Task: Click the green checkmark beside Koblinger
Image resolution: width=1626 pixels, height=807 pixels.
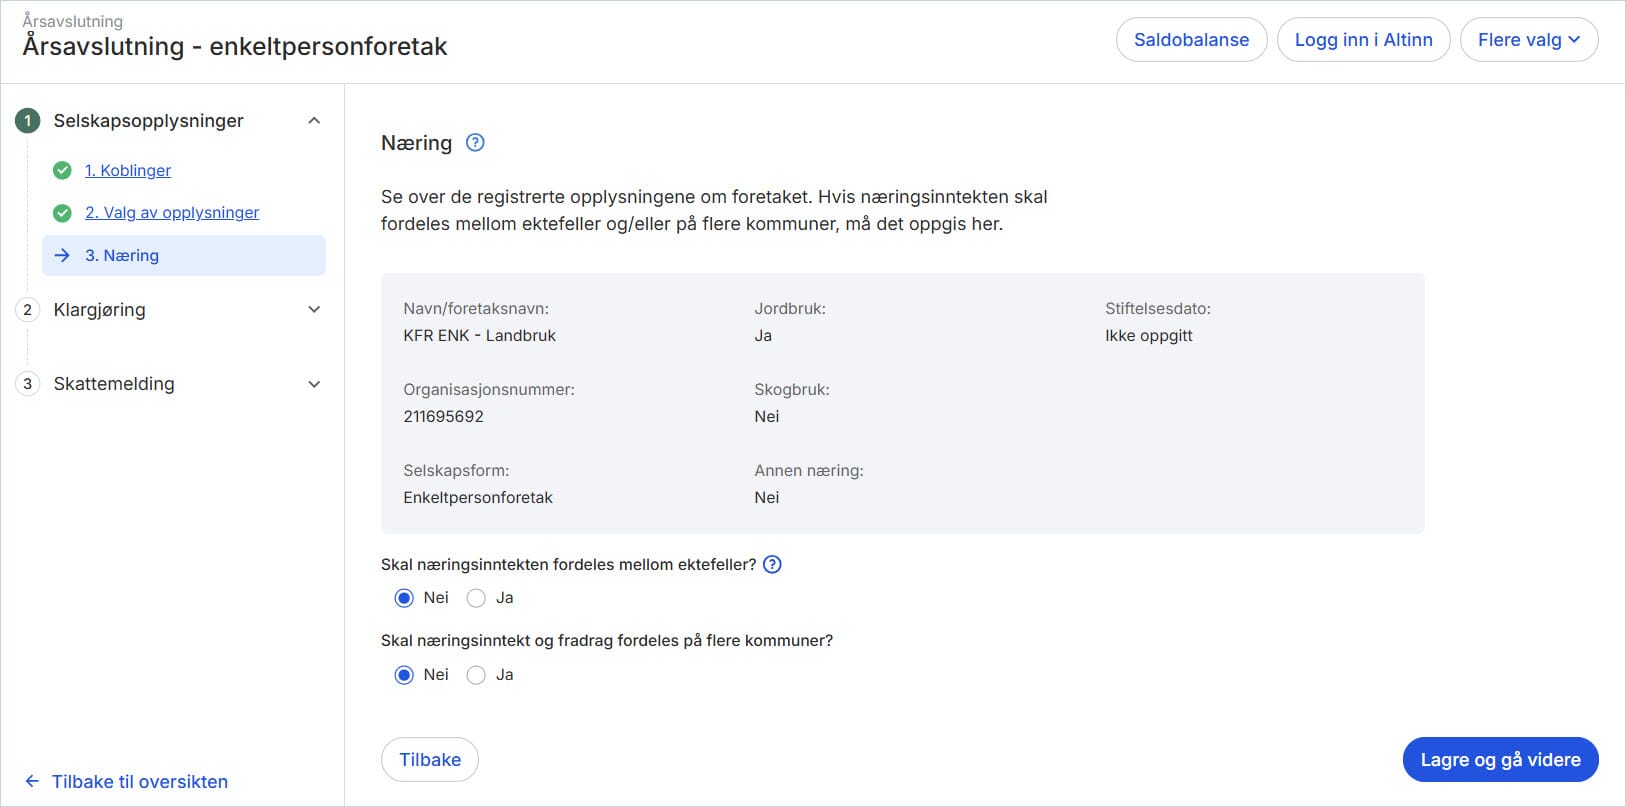Action: click(62, 170)
